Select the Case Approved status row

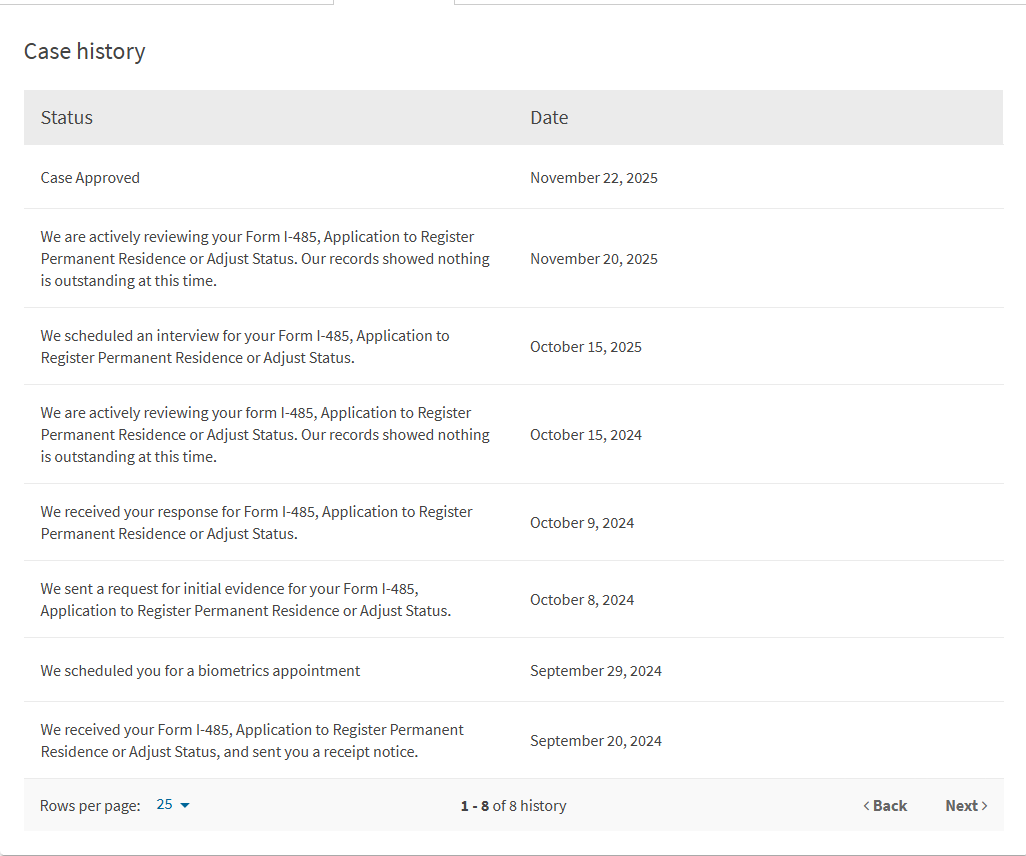pos(90,178)
